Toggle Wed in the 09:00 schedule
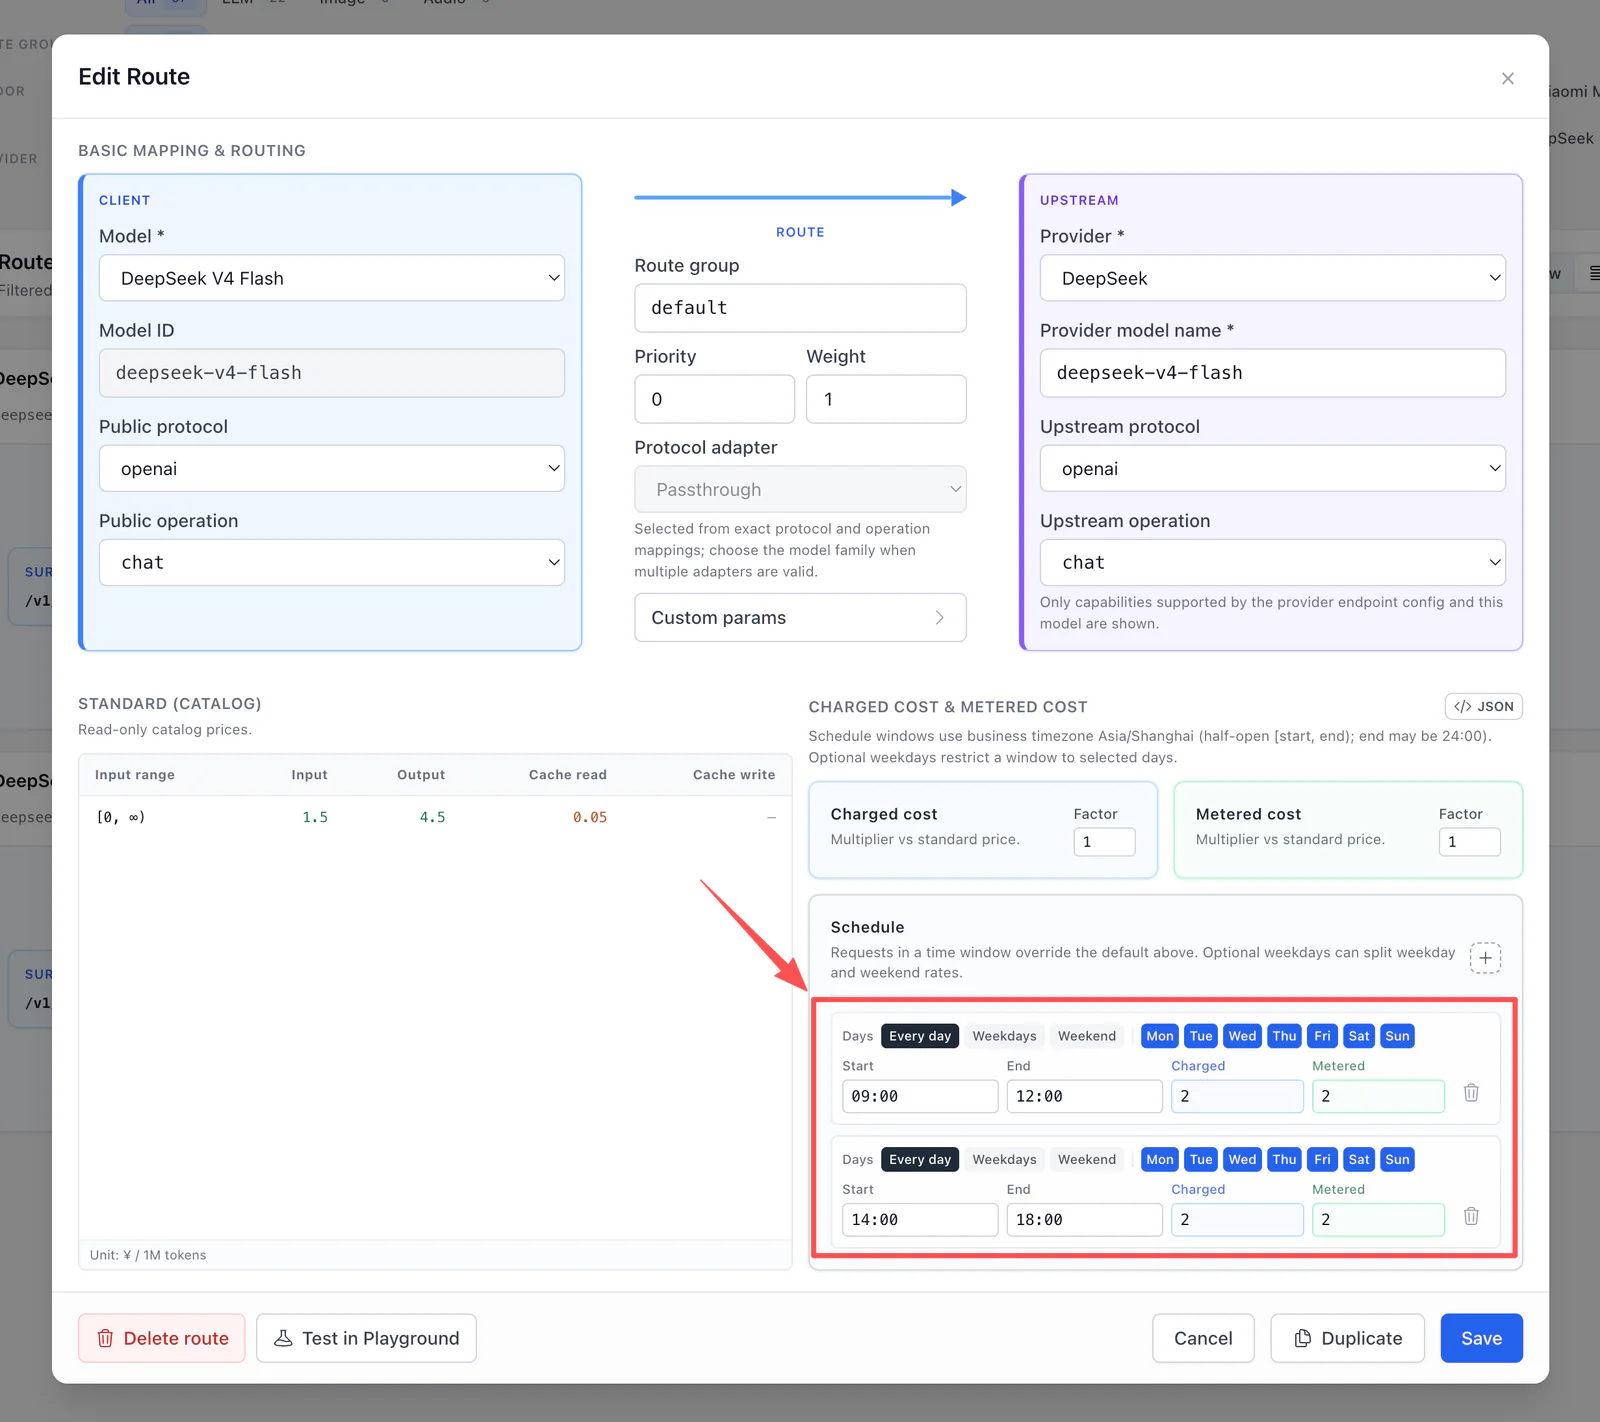The height and width of the screenshot is (1422, 1600). (1242, 1036)
